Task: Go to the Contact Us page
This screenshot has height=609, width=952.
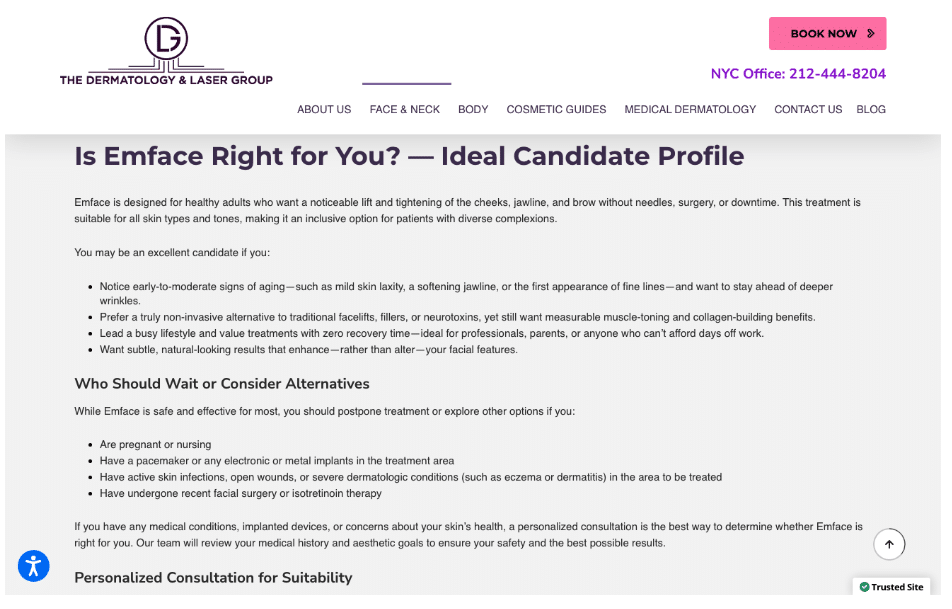Action: pos(808,110)
